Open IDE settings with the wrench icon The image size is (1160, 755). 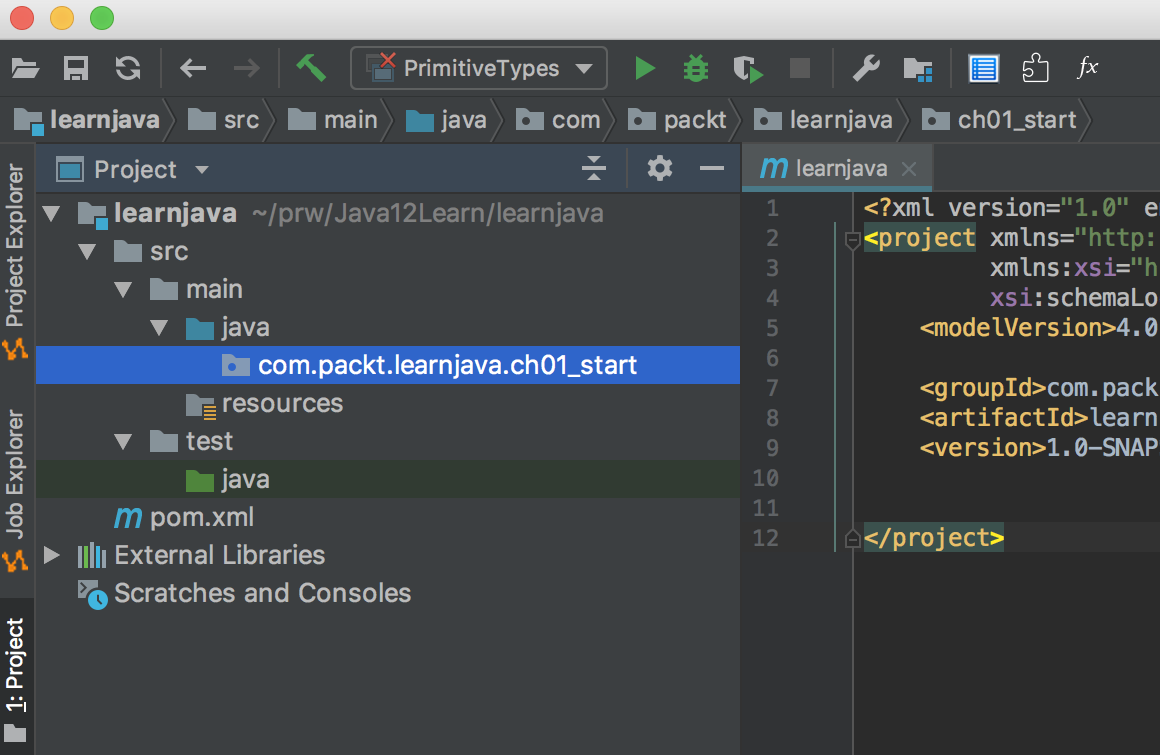(866, 68)
